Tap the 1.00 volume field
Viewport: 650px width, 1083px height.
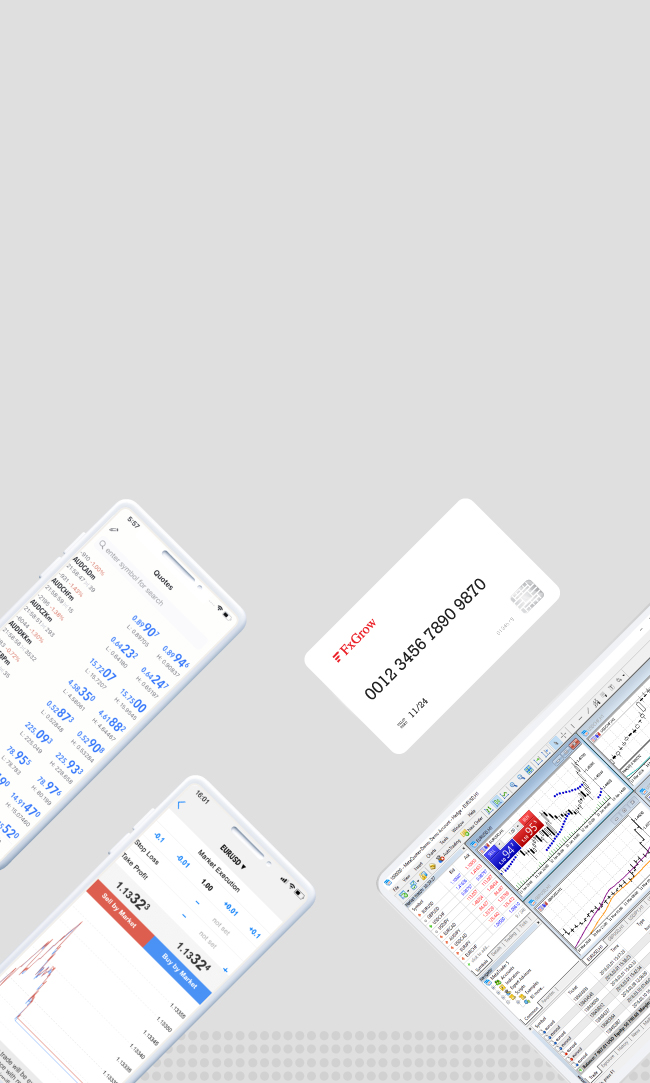click(207, 885)
